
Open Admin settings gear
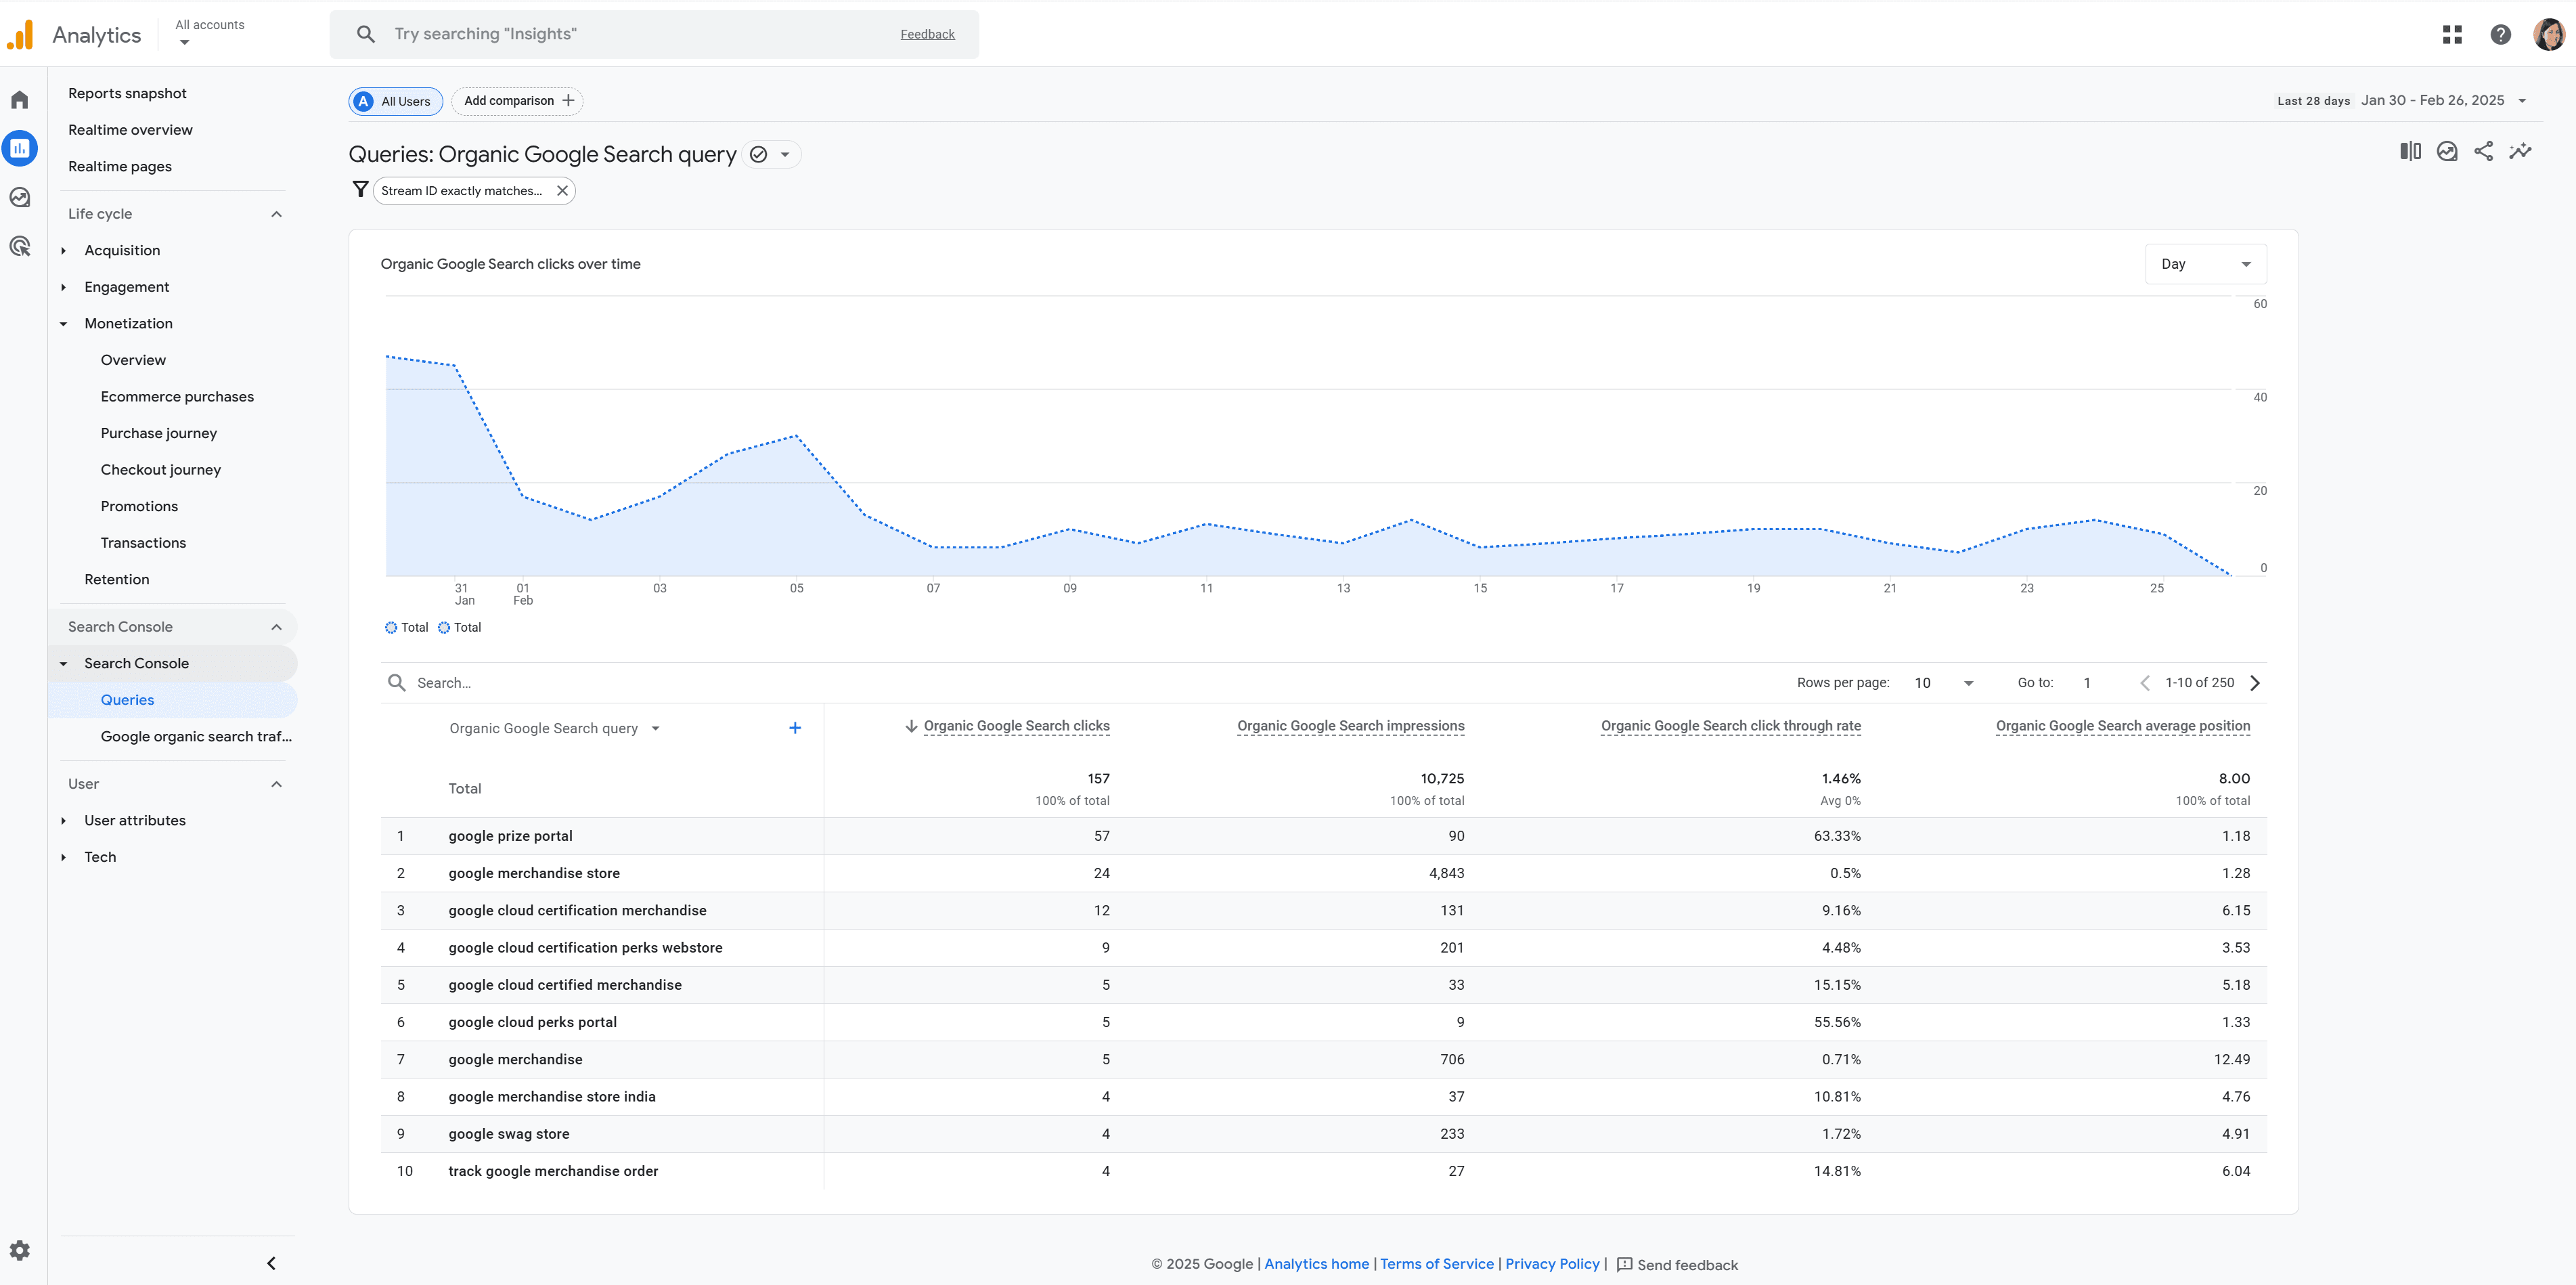coord(20,1250)
